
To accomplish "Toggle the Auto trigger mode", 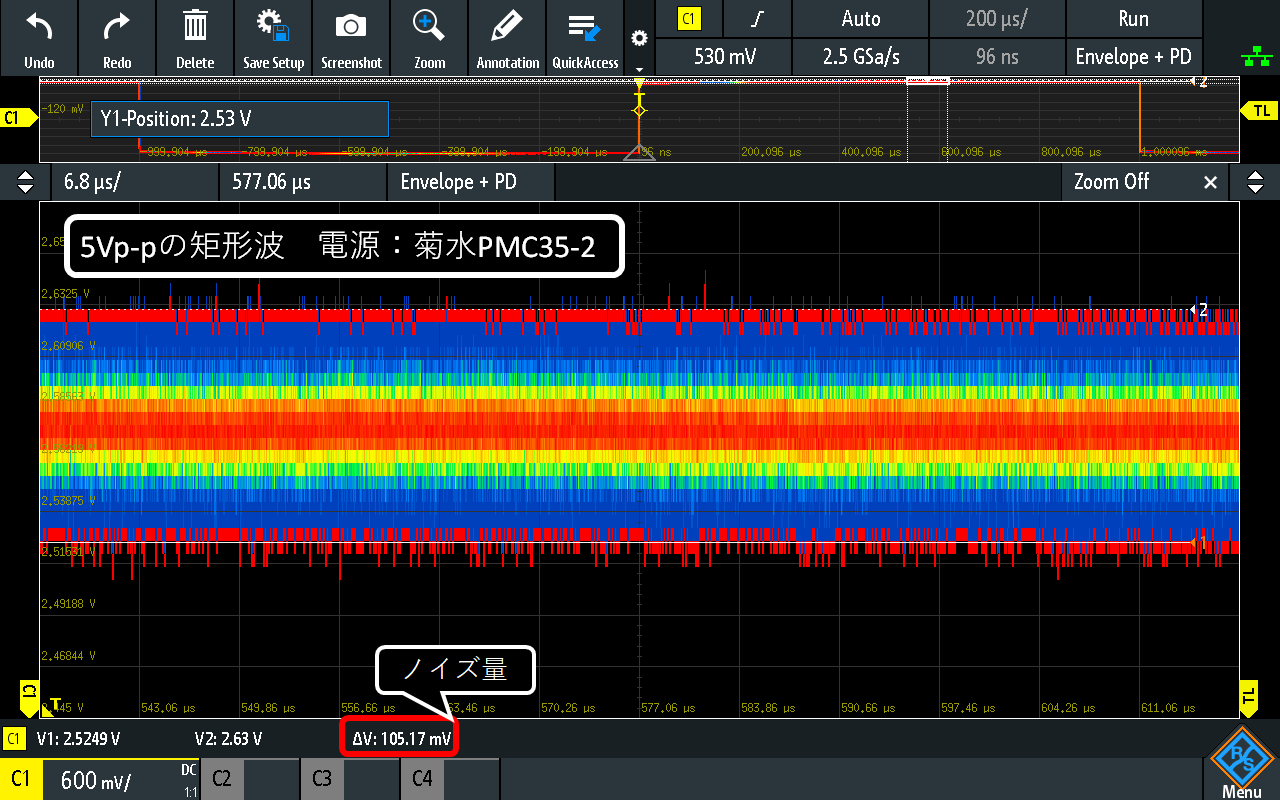I will click(860, 18).
